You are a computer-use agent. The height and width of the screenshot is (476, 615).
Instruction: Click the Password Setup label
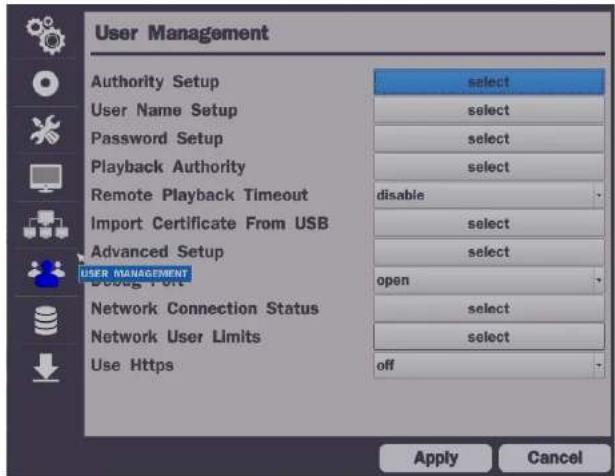click(x=157, y=139)
